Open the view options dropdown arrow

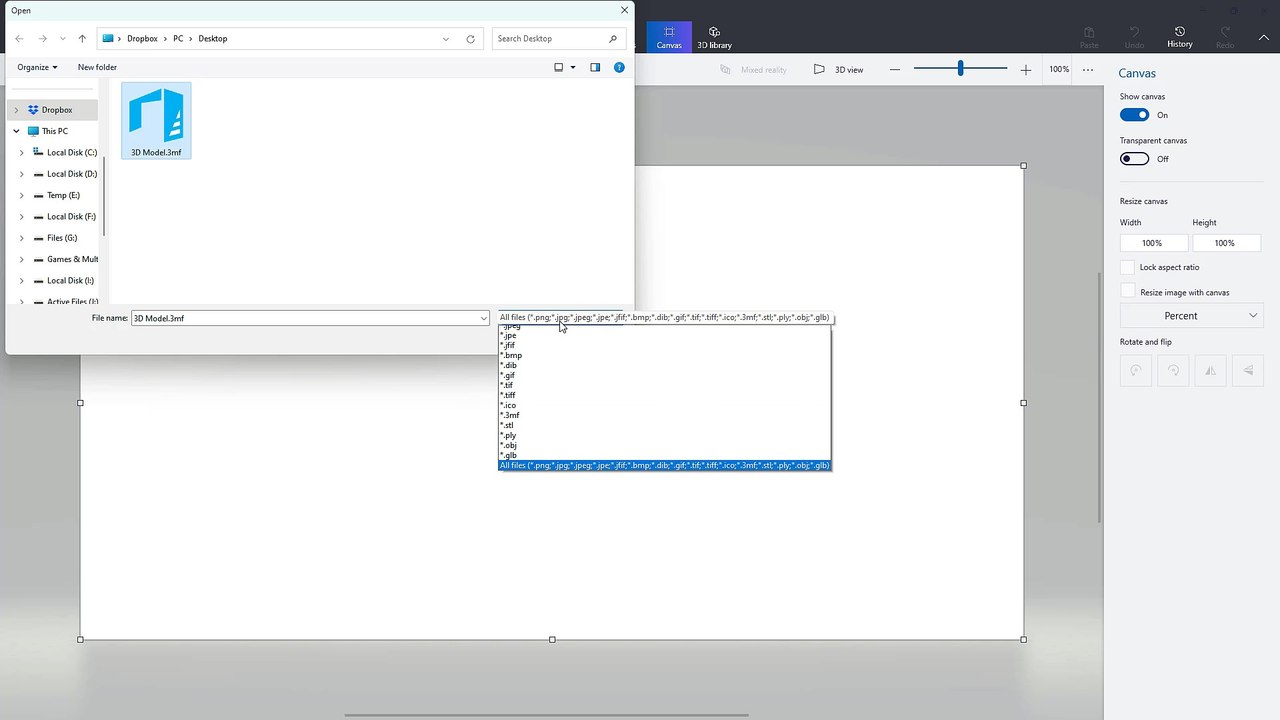click(x=573, y=67)
